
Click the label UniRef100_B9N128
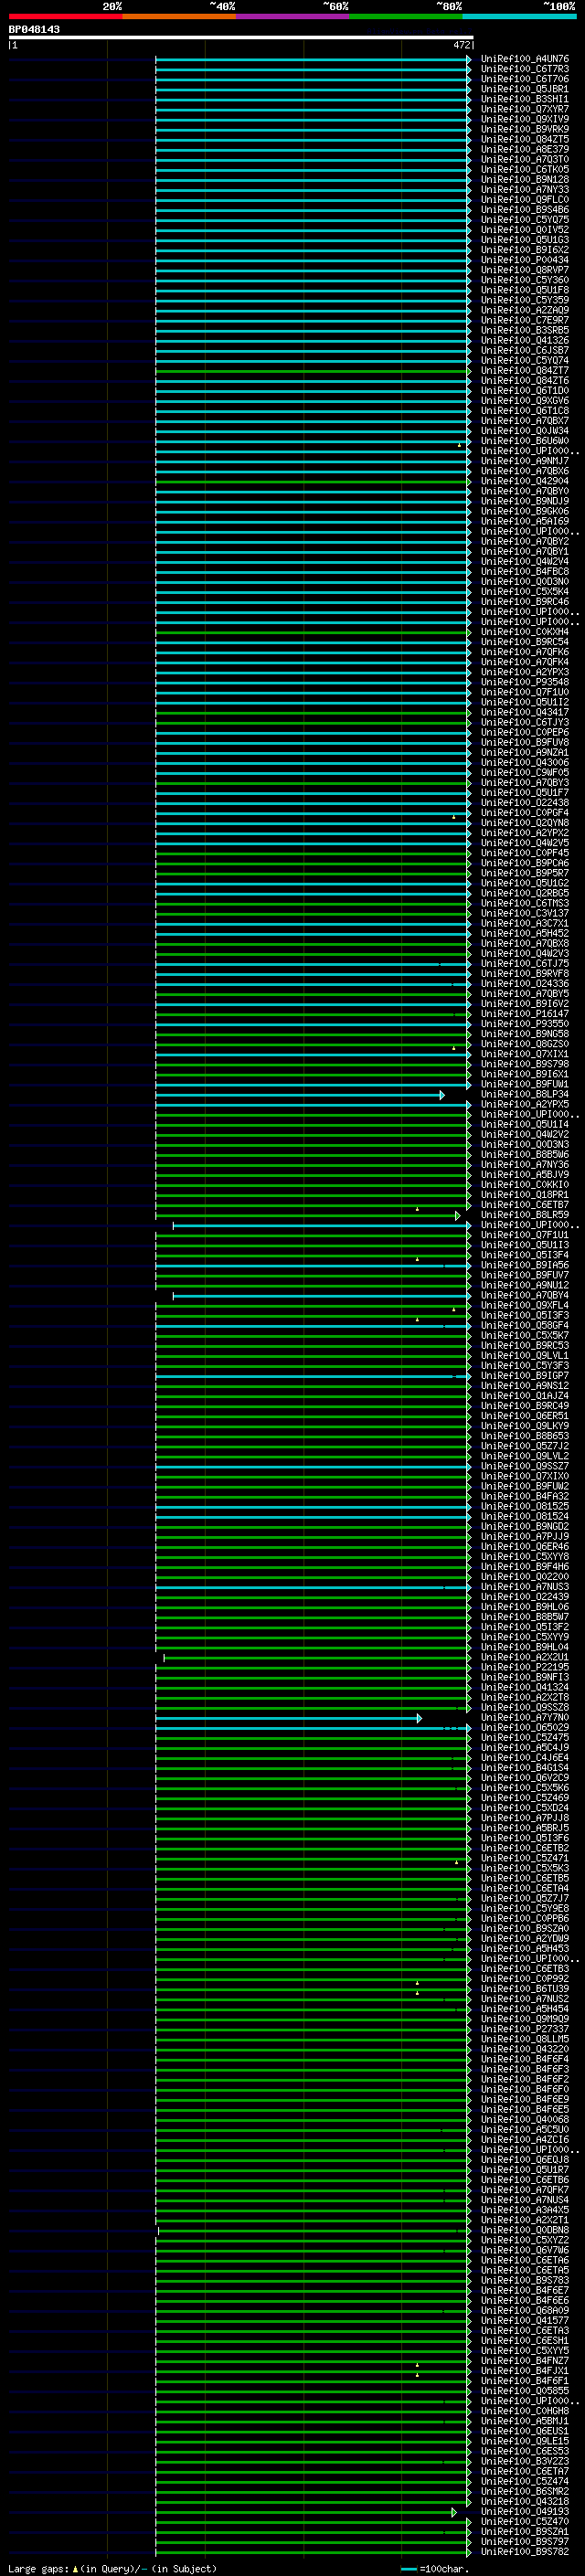coord(525,180)
